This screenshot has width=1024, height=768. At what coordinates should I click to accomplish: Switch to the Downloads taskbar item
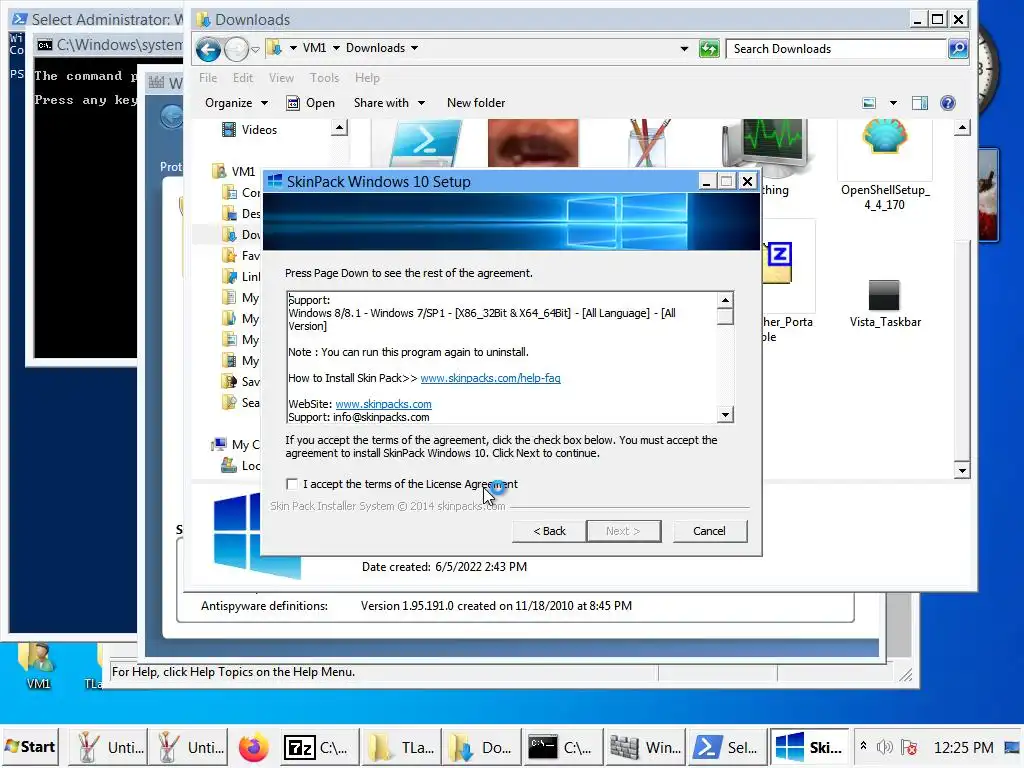coord(481,748)
